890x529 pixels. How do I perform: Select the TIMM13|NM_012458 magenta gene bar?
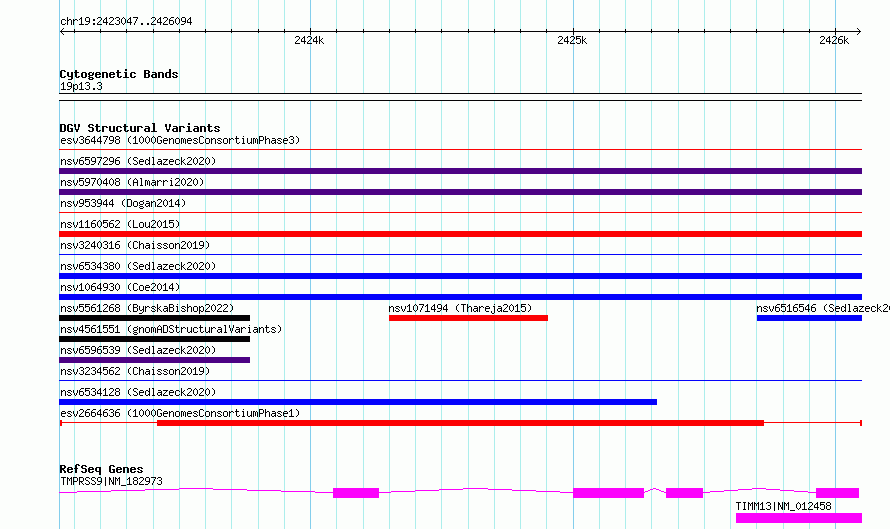(x=799, y=518)
